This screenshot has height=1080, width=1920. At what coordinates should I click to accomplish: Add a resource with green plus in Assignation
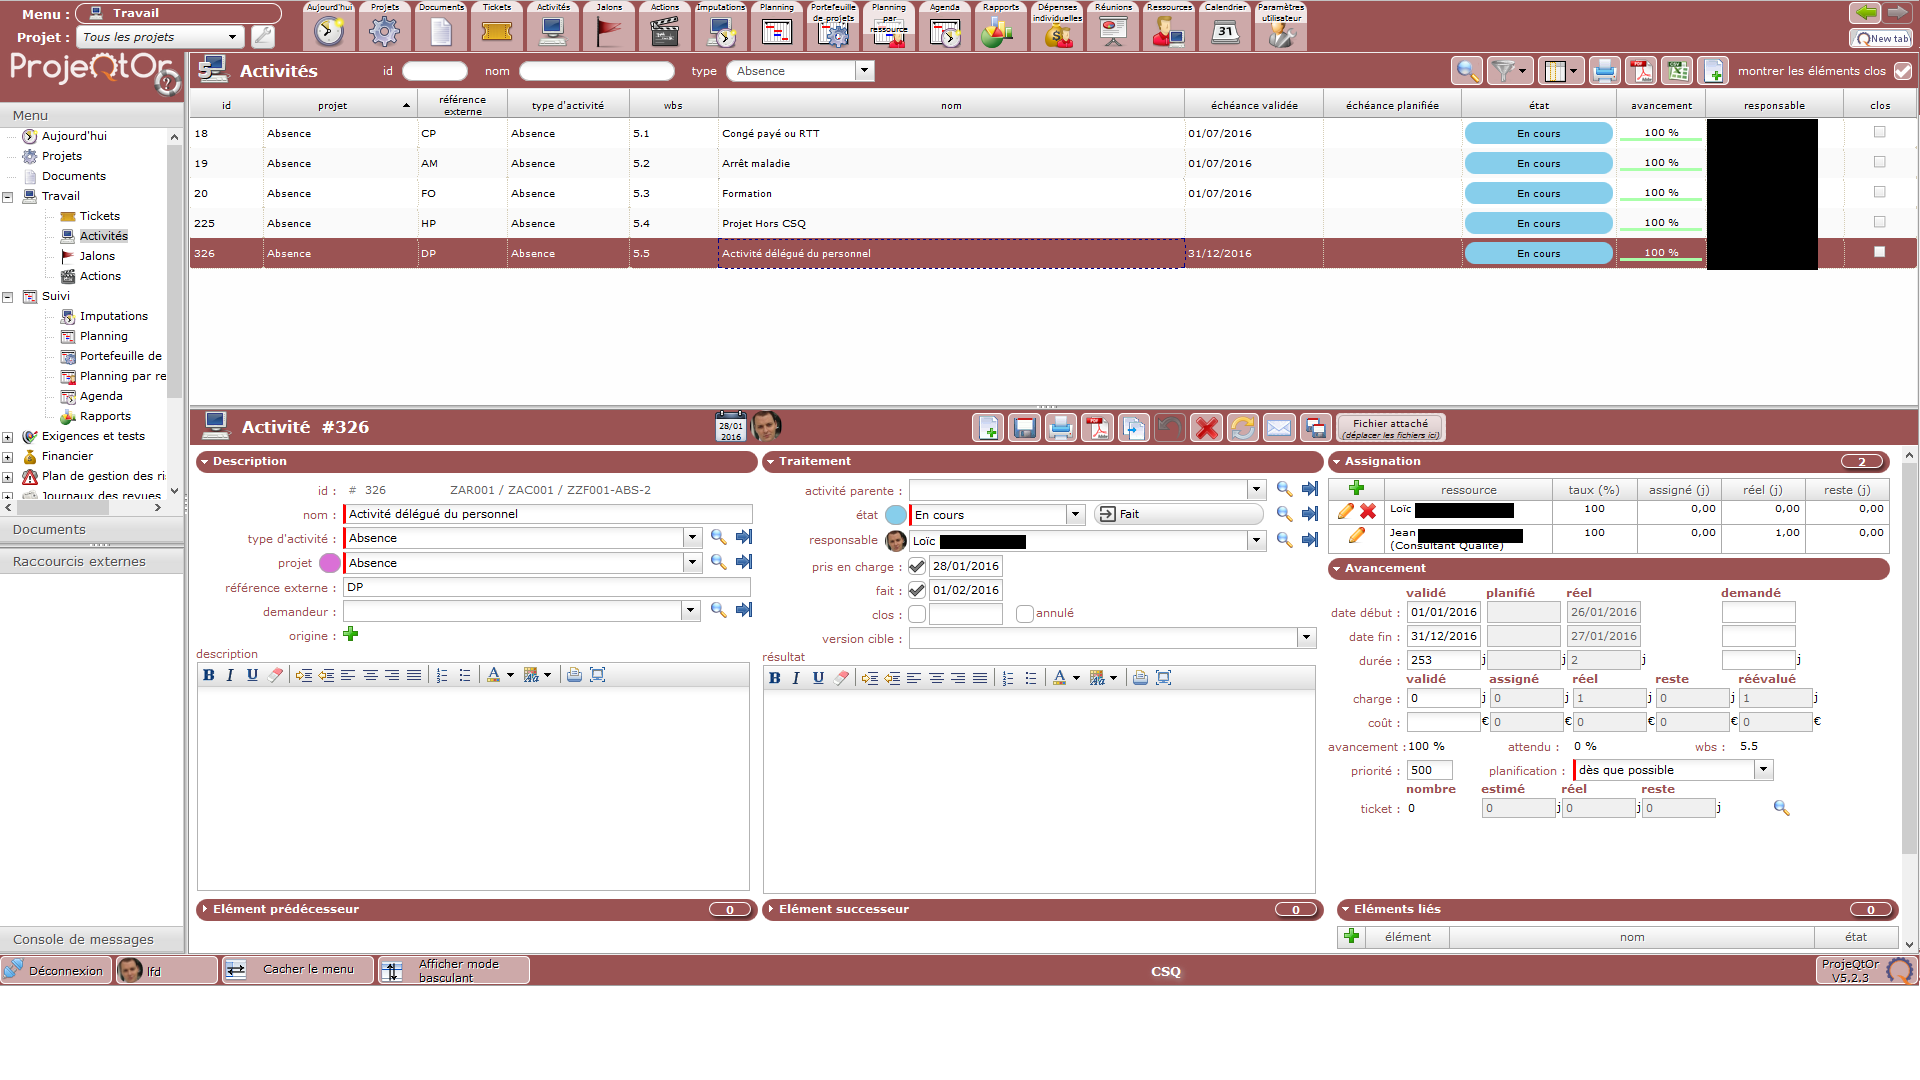click(x=1357, y=488)
